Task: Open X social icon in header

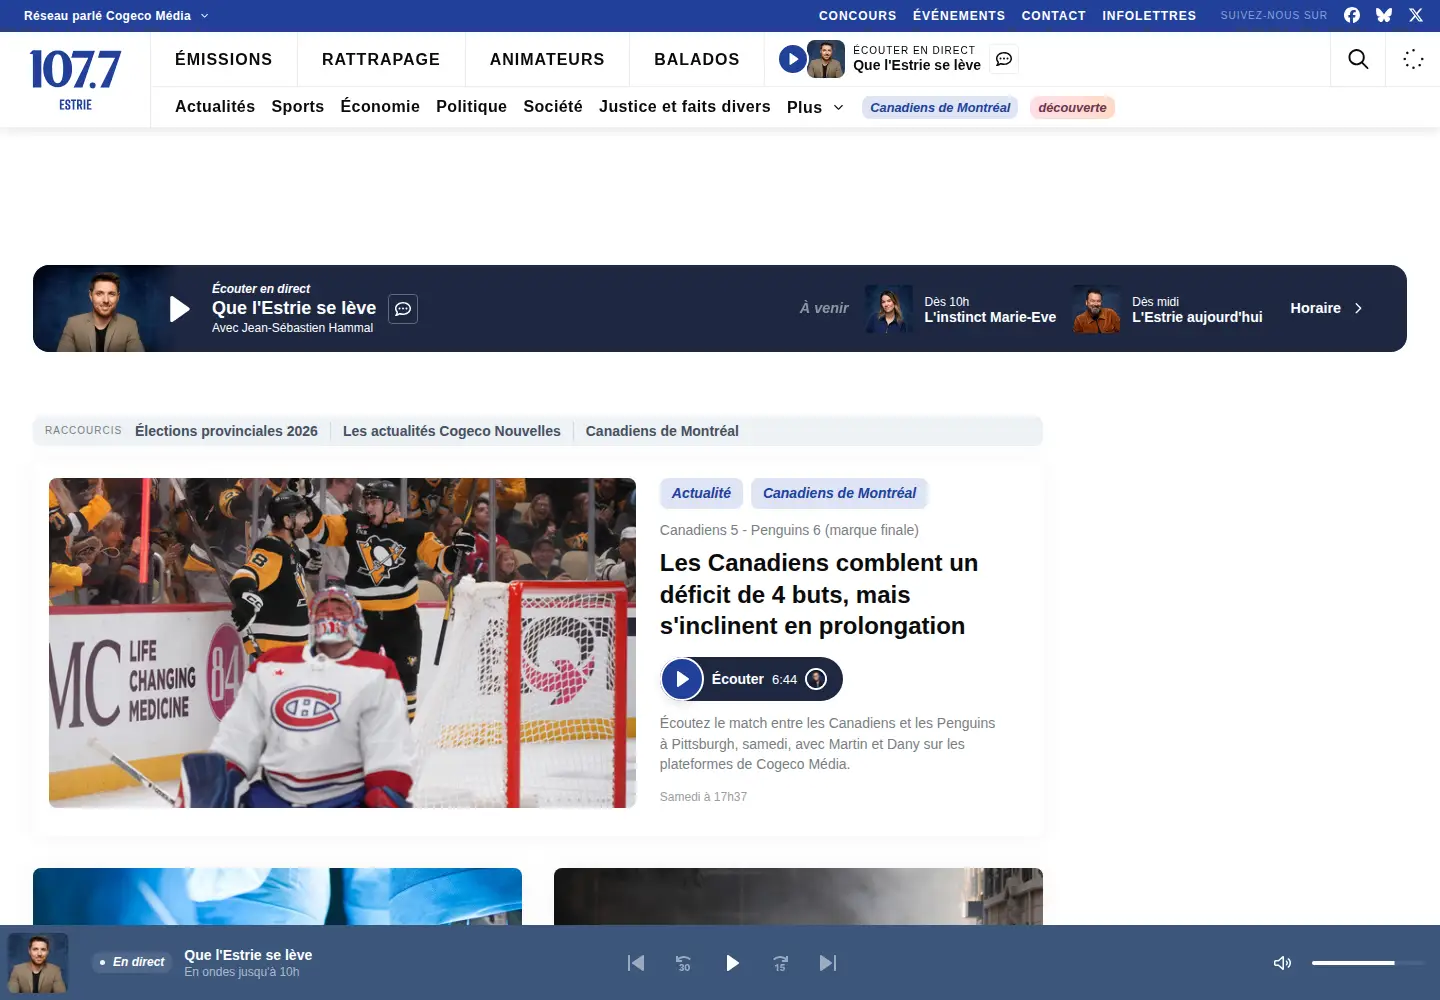Action: 1416,15
